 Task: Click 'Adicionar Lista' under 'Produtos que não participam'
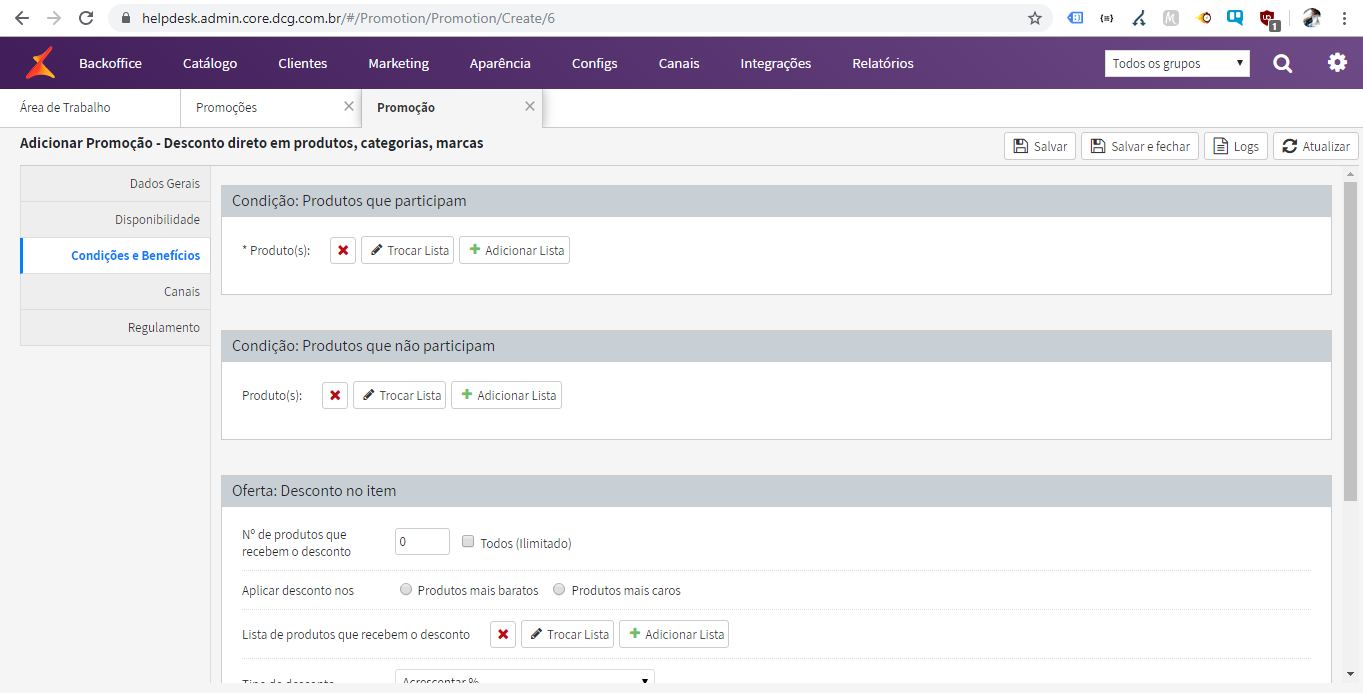point(506,395)
